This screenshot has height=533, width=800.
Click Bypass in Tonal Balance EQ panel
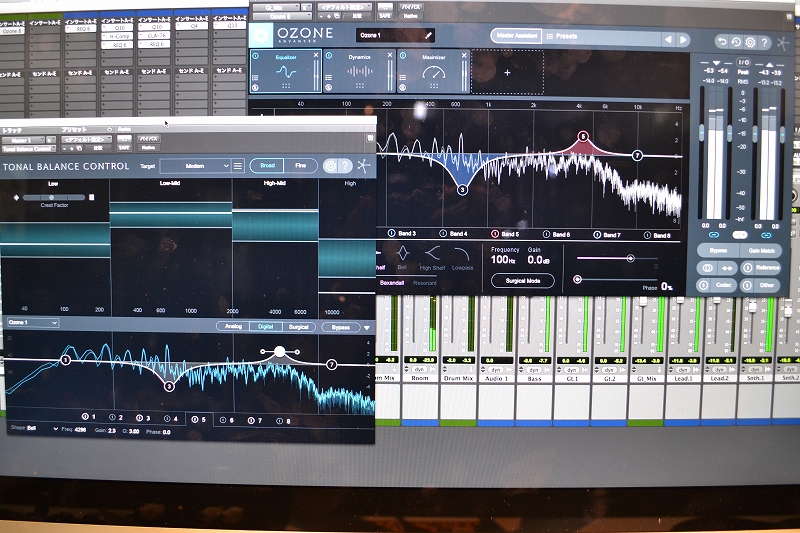point(340,327)
